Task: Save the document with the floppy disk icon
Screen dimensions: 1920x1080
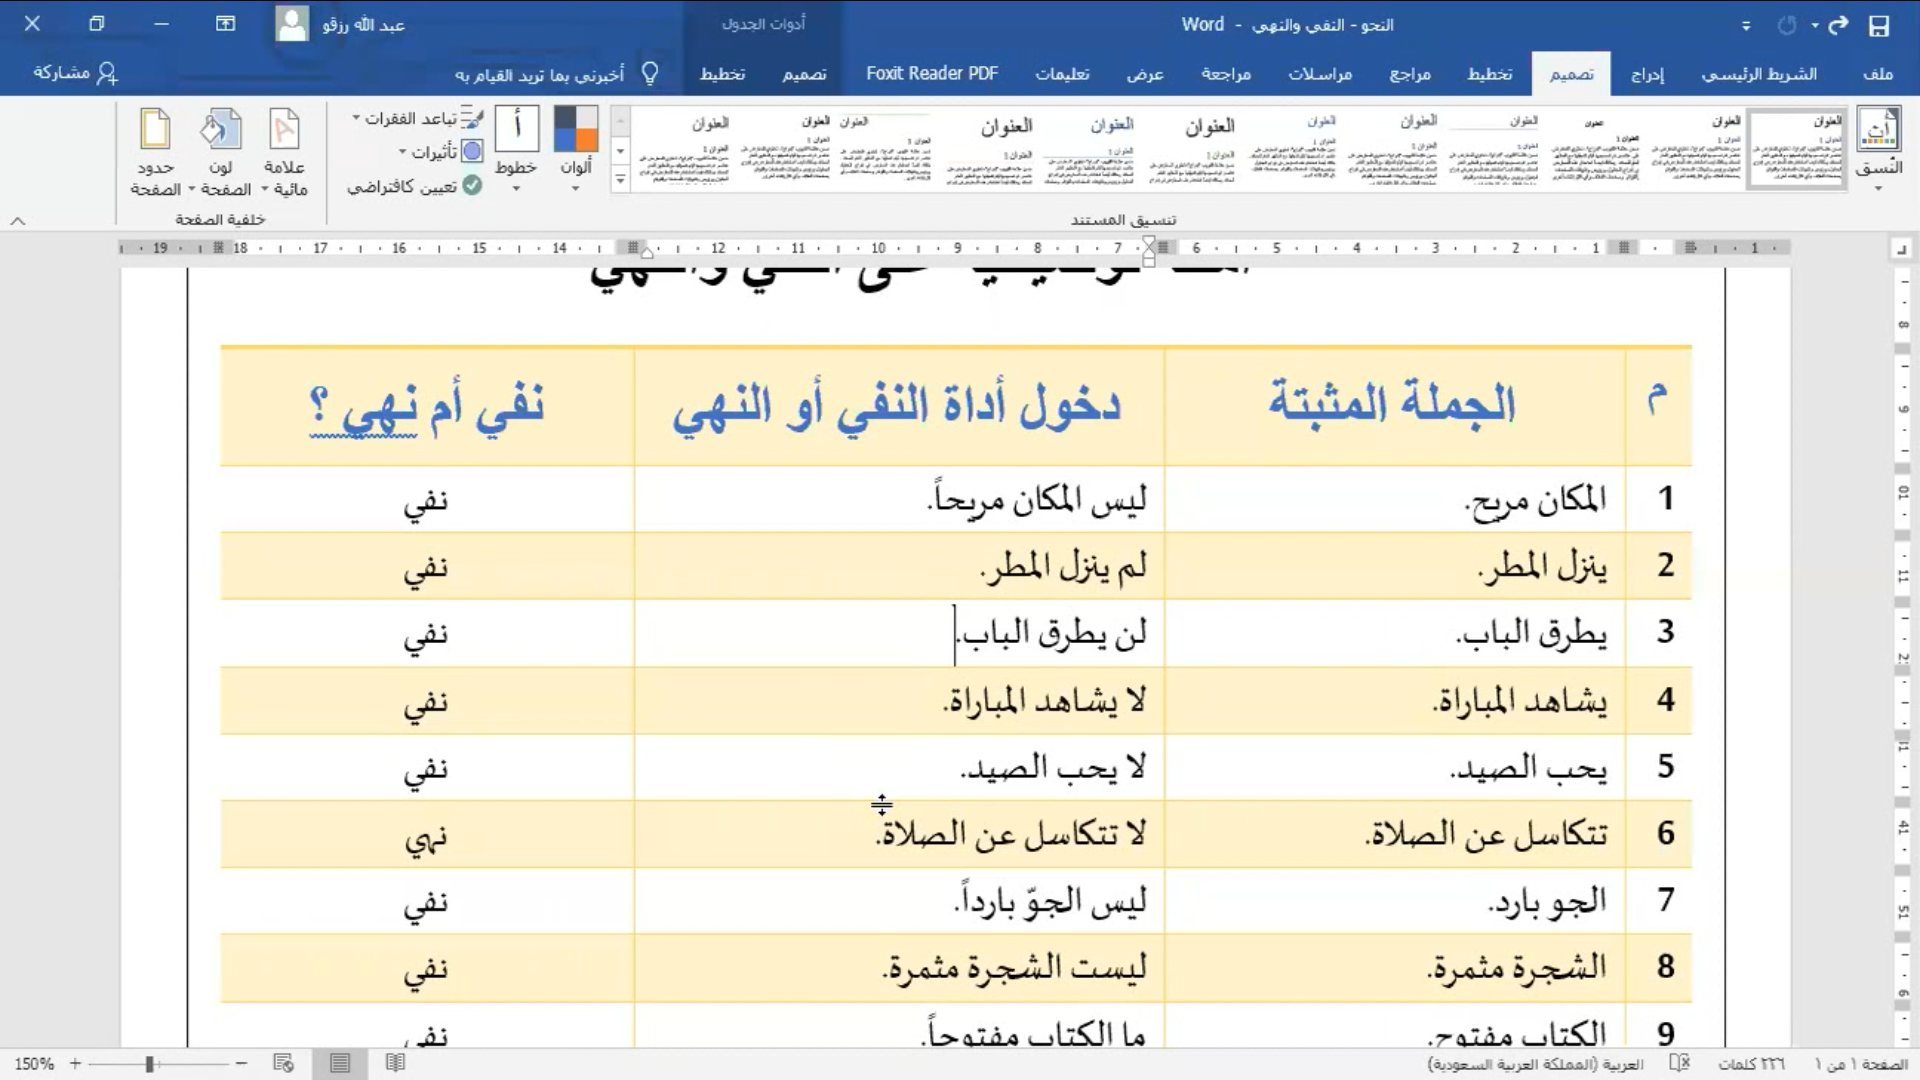Action: pos(1879,26)
